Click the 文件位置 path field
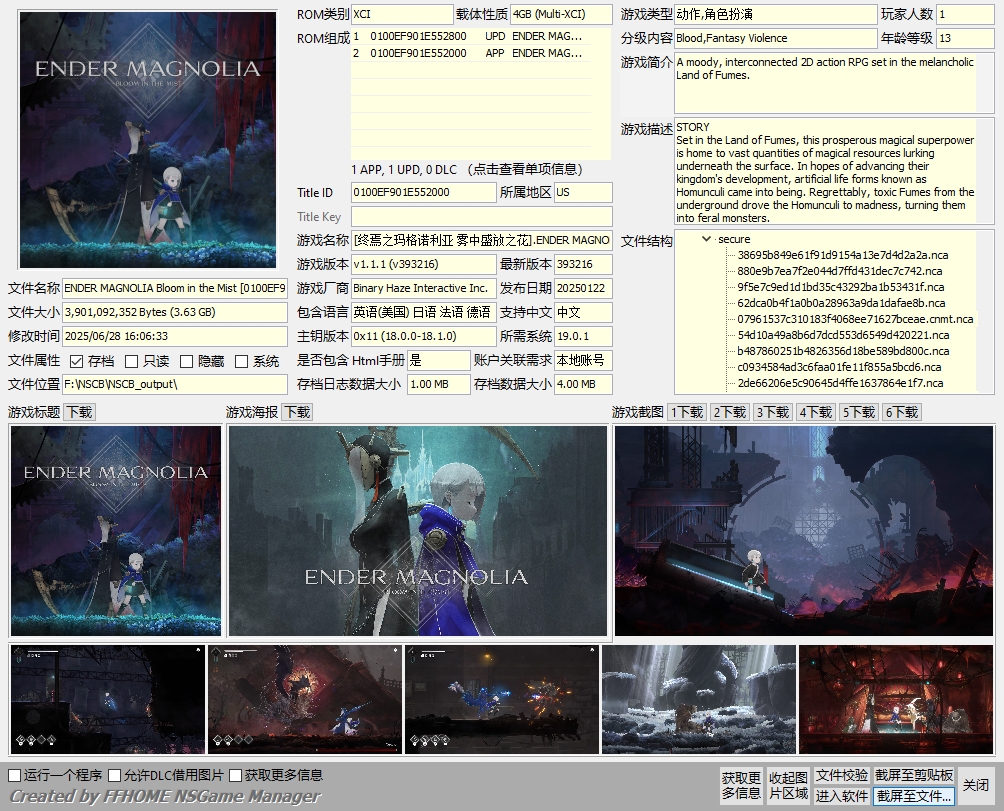 point(175,385)
